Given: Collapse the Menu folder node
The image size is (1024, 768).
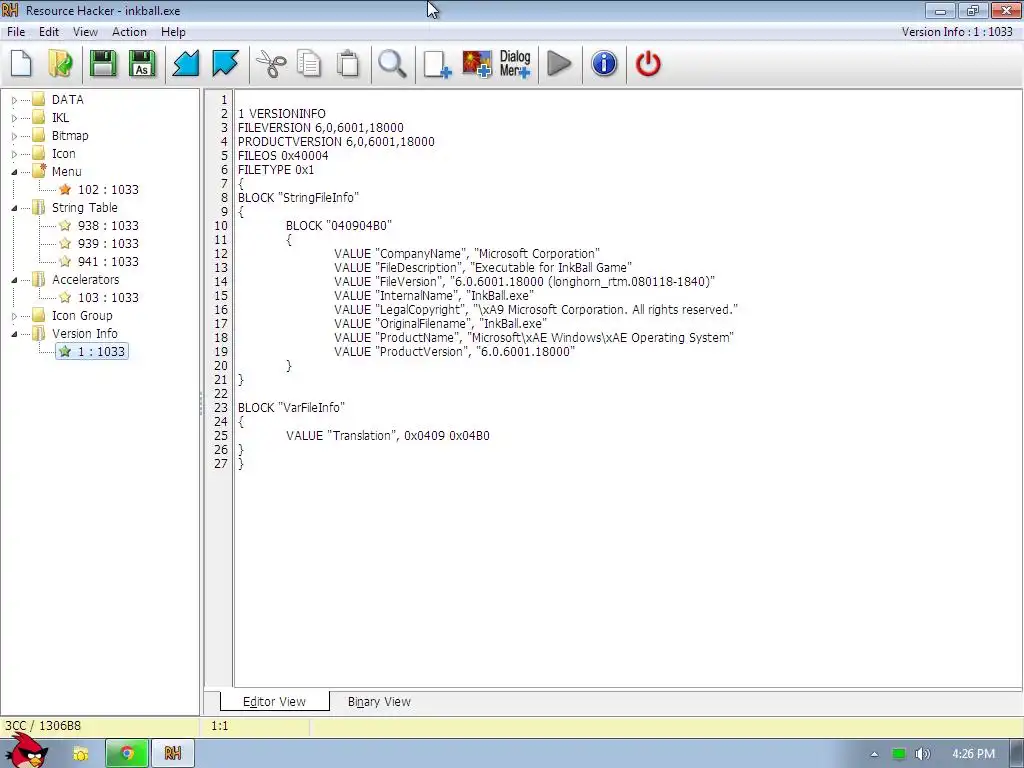Looking at the screenshot, I should (x=14, y=172).
